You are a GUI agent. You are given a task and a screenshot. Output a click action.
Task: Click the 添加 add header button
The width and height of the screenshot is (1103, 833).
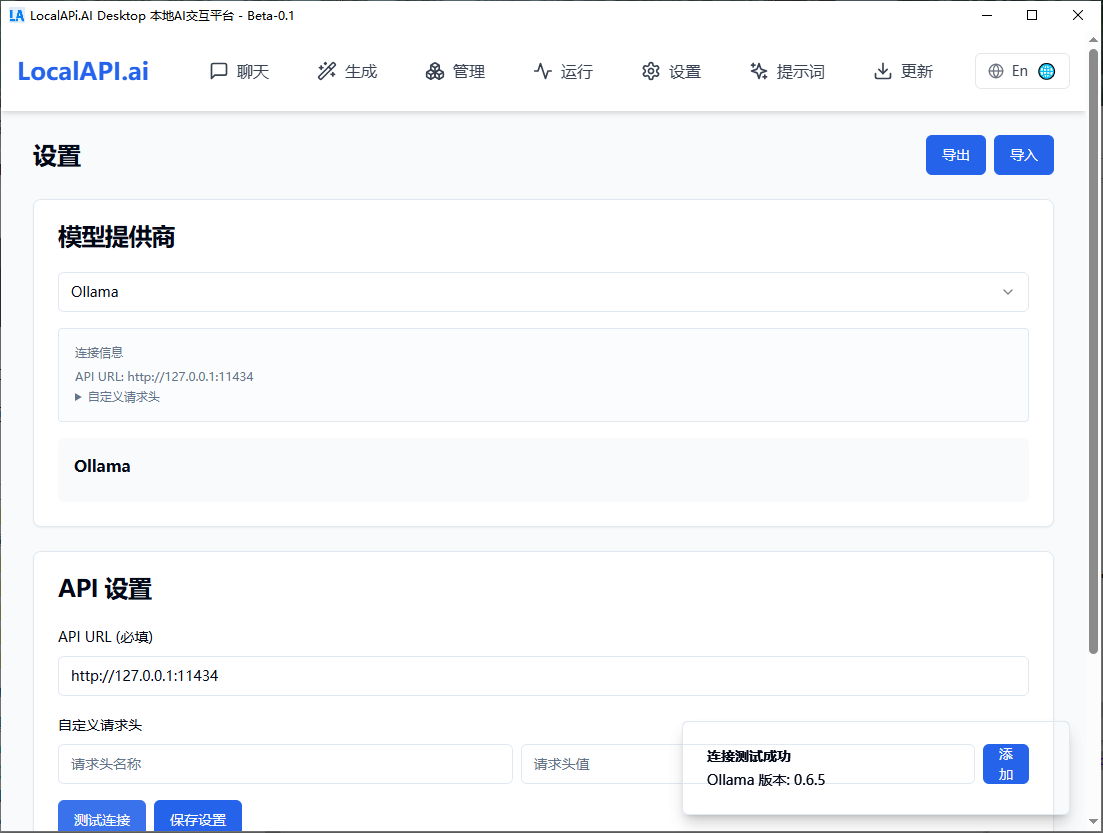(x=1006, y=764)
